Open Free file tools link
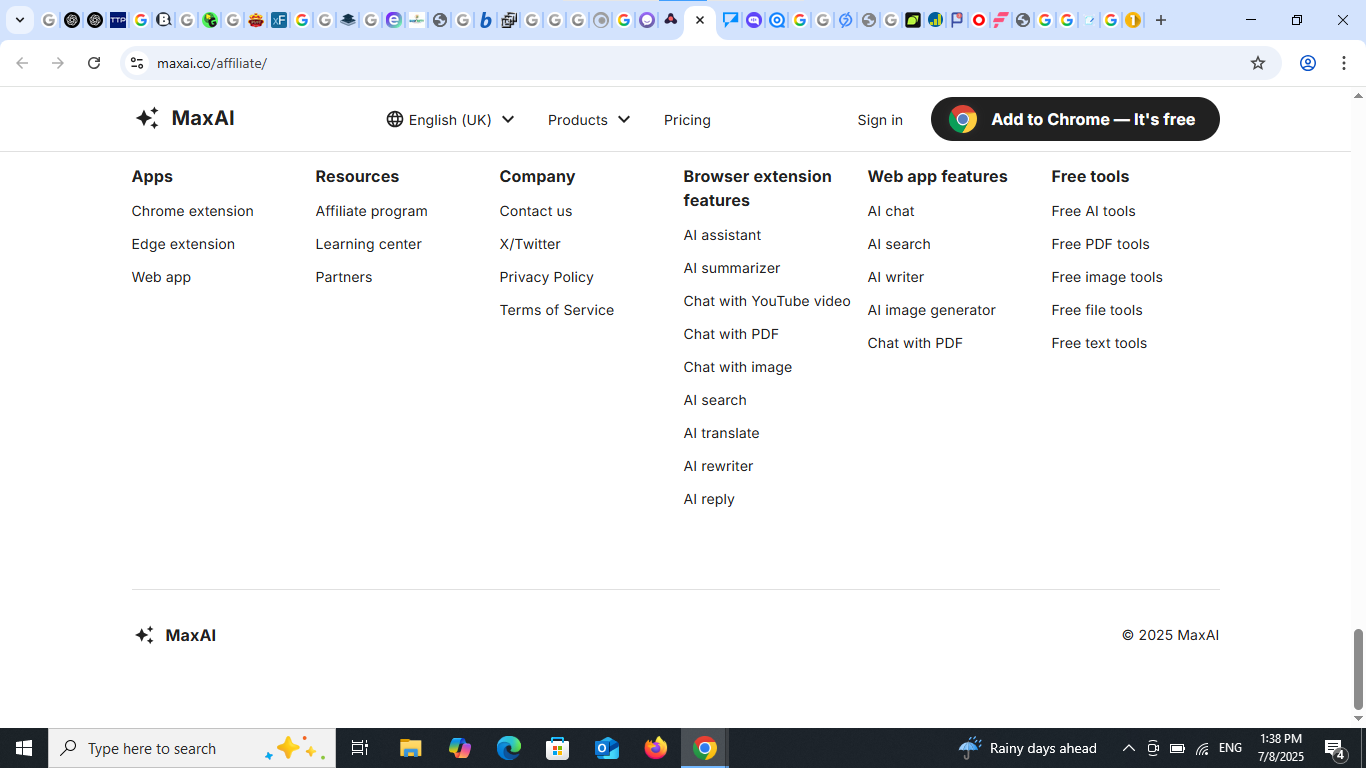 pyautogui.click(x=1097, y=310)
